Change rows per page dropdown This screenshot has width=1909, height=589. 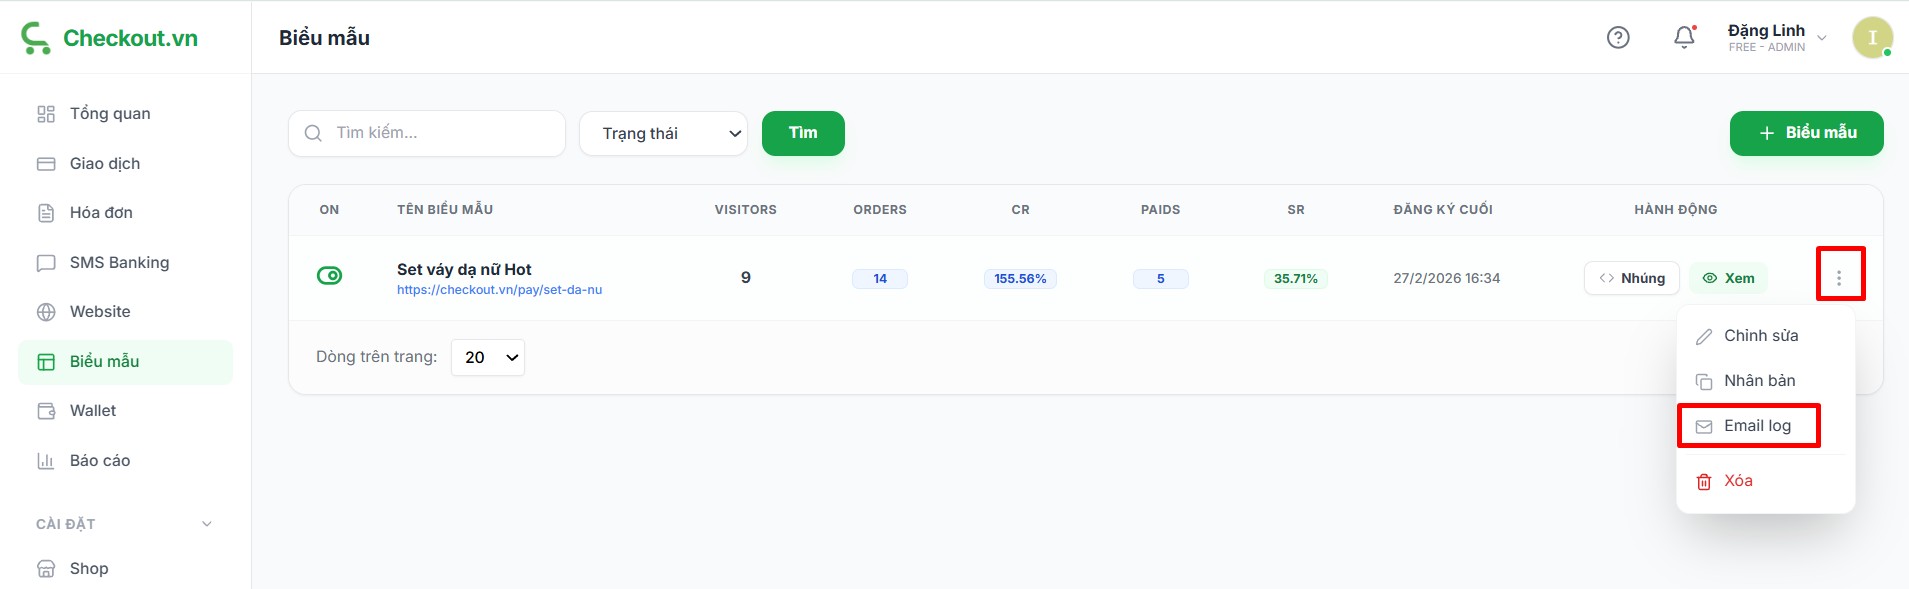click(x=488, y=358)
